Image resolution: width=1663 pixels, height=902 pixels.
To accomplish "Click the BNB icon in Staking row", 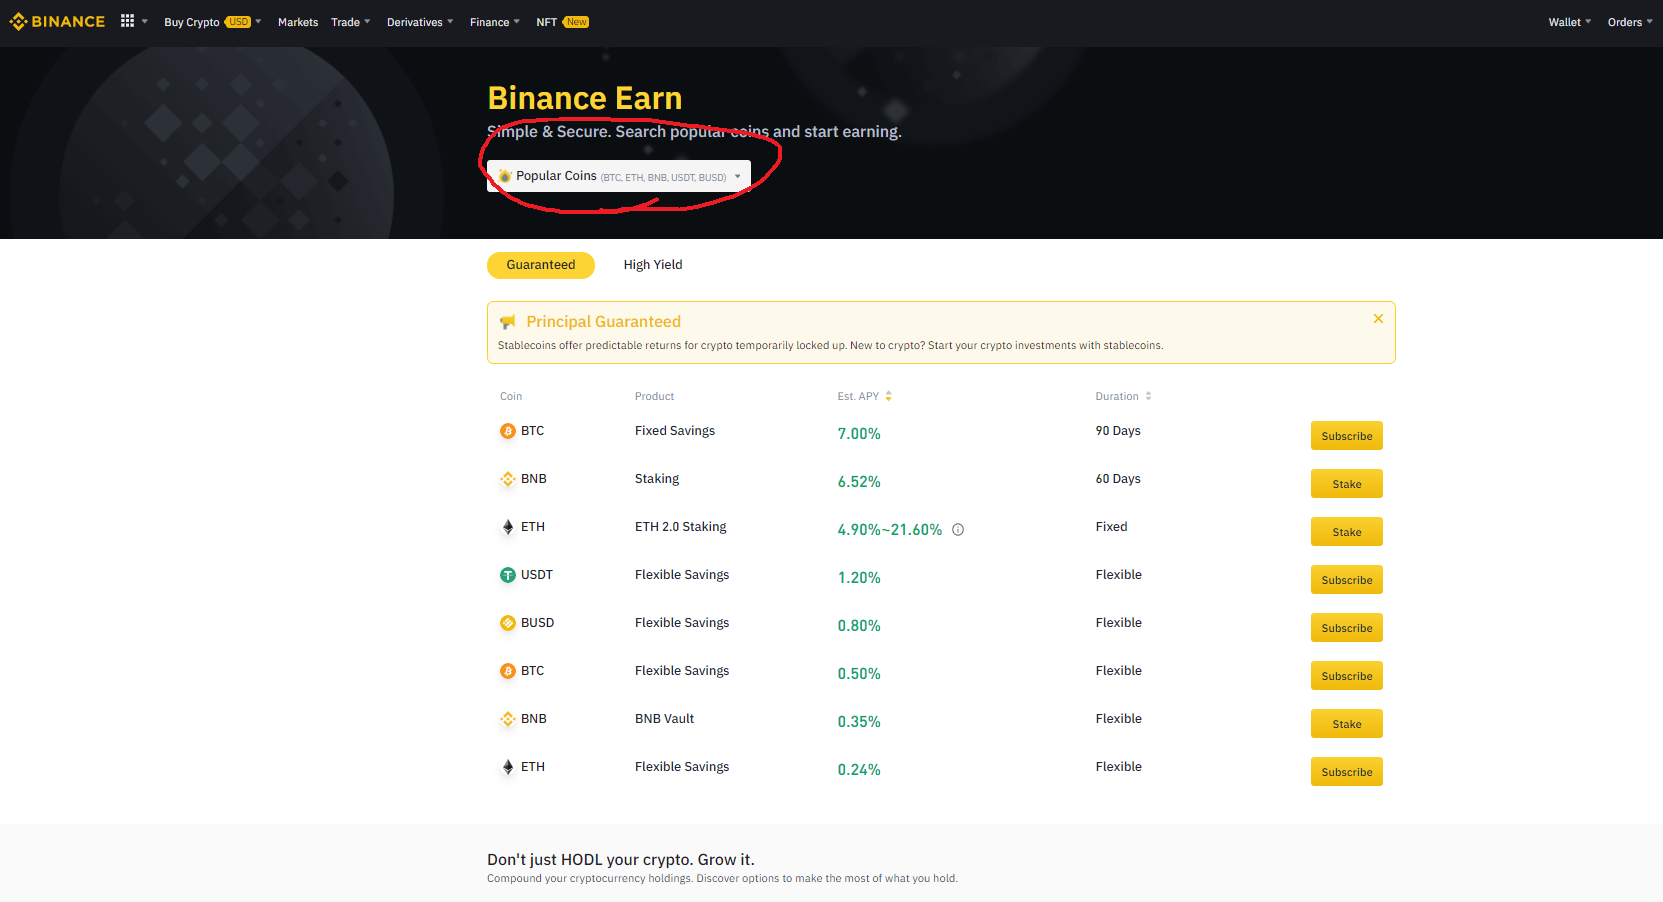I will click(508, 479).
